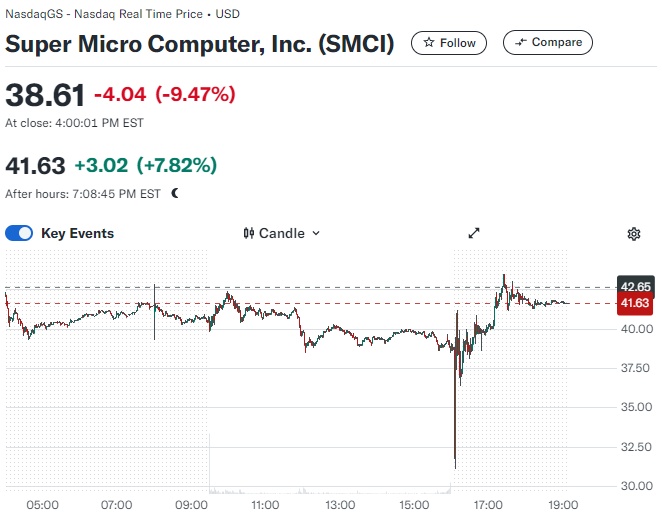Viewport: 662px width, 522px height.
Task: Click the Compare button
Action: click(548, 43)
